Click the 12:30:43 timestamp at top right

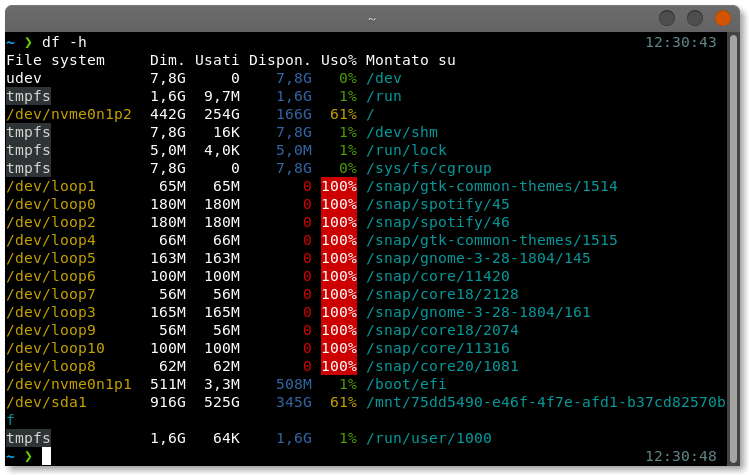[x=681, y=43]
